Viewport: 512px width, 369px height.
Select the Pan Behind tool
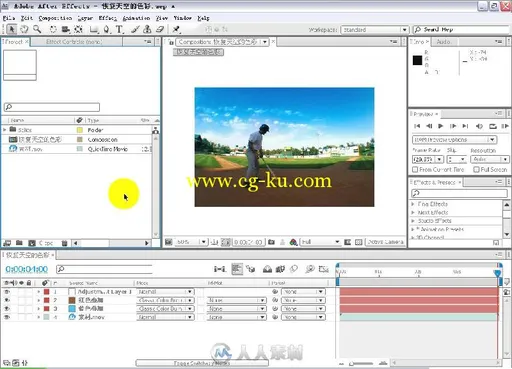pos(78,29)
